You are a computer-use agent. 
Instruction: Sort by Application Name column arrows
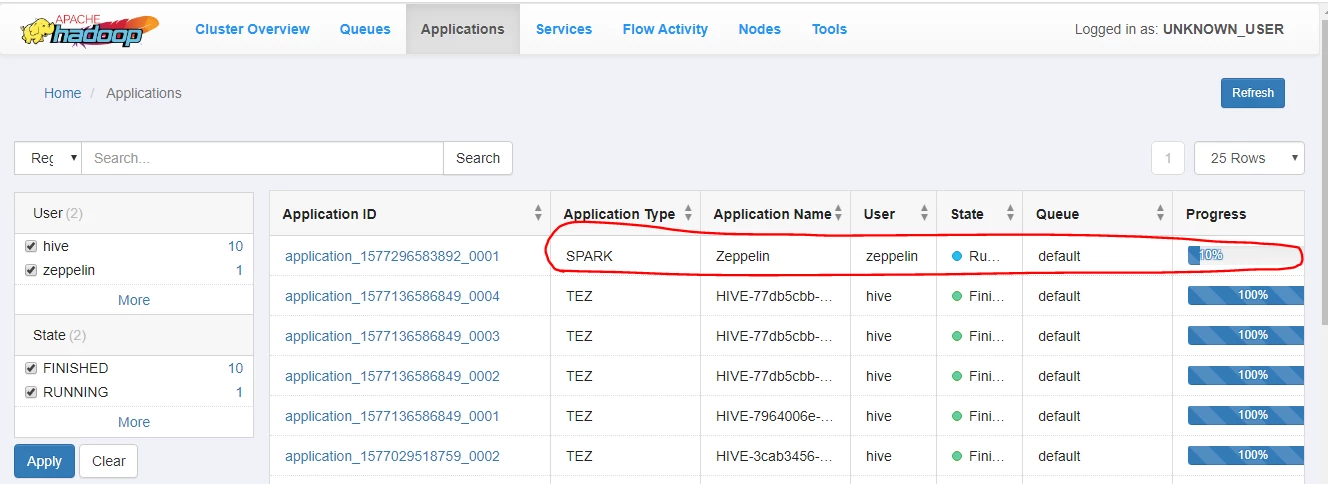click(x=838, y=213)
